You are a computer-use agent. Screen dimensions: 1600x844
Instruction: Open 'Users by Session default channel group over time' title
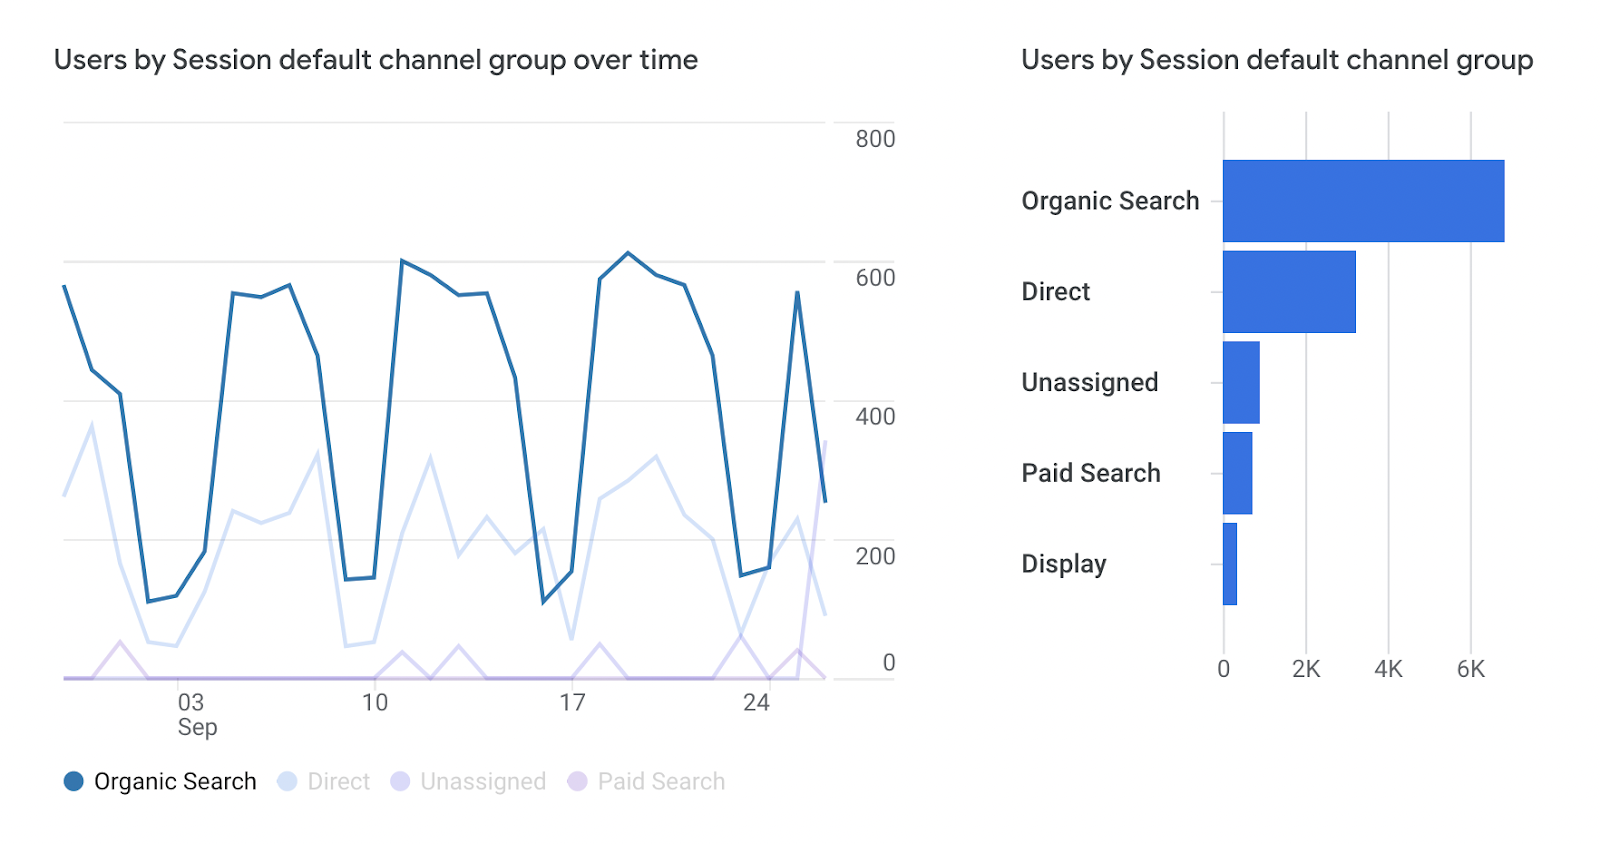[376, 60]
